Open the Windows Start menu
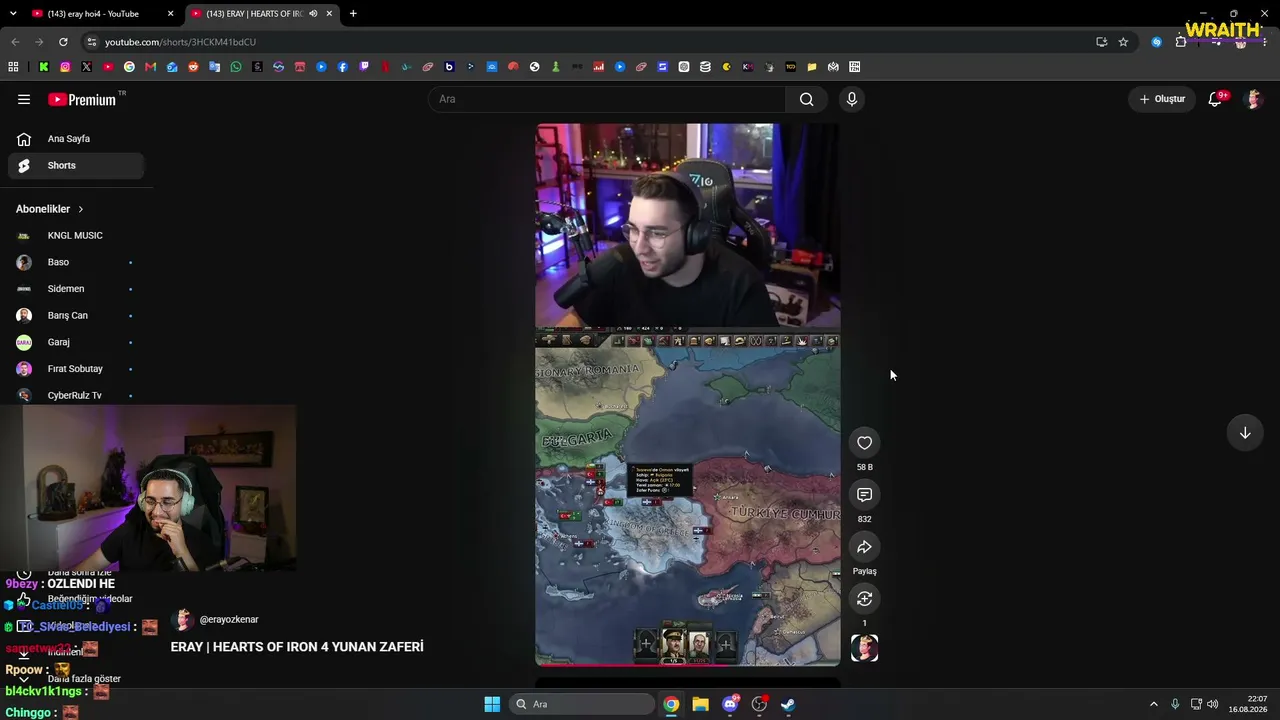Viewport: 1280px width, 720px height. pos(492,704)
